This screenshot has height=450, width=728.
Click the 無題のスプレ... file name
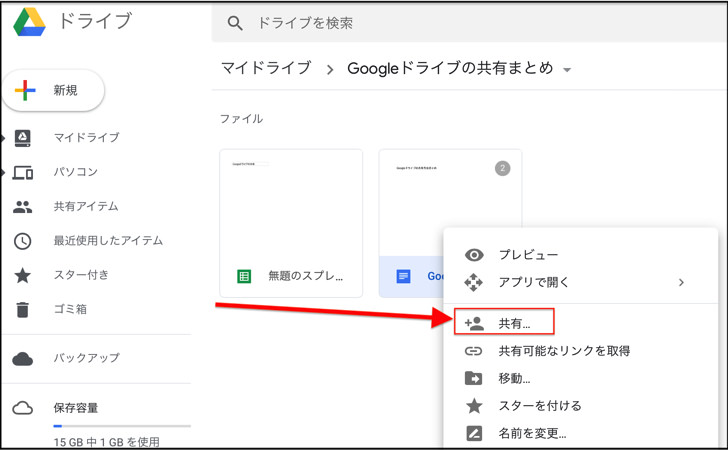[x=306, y=276]
